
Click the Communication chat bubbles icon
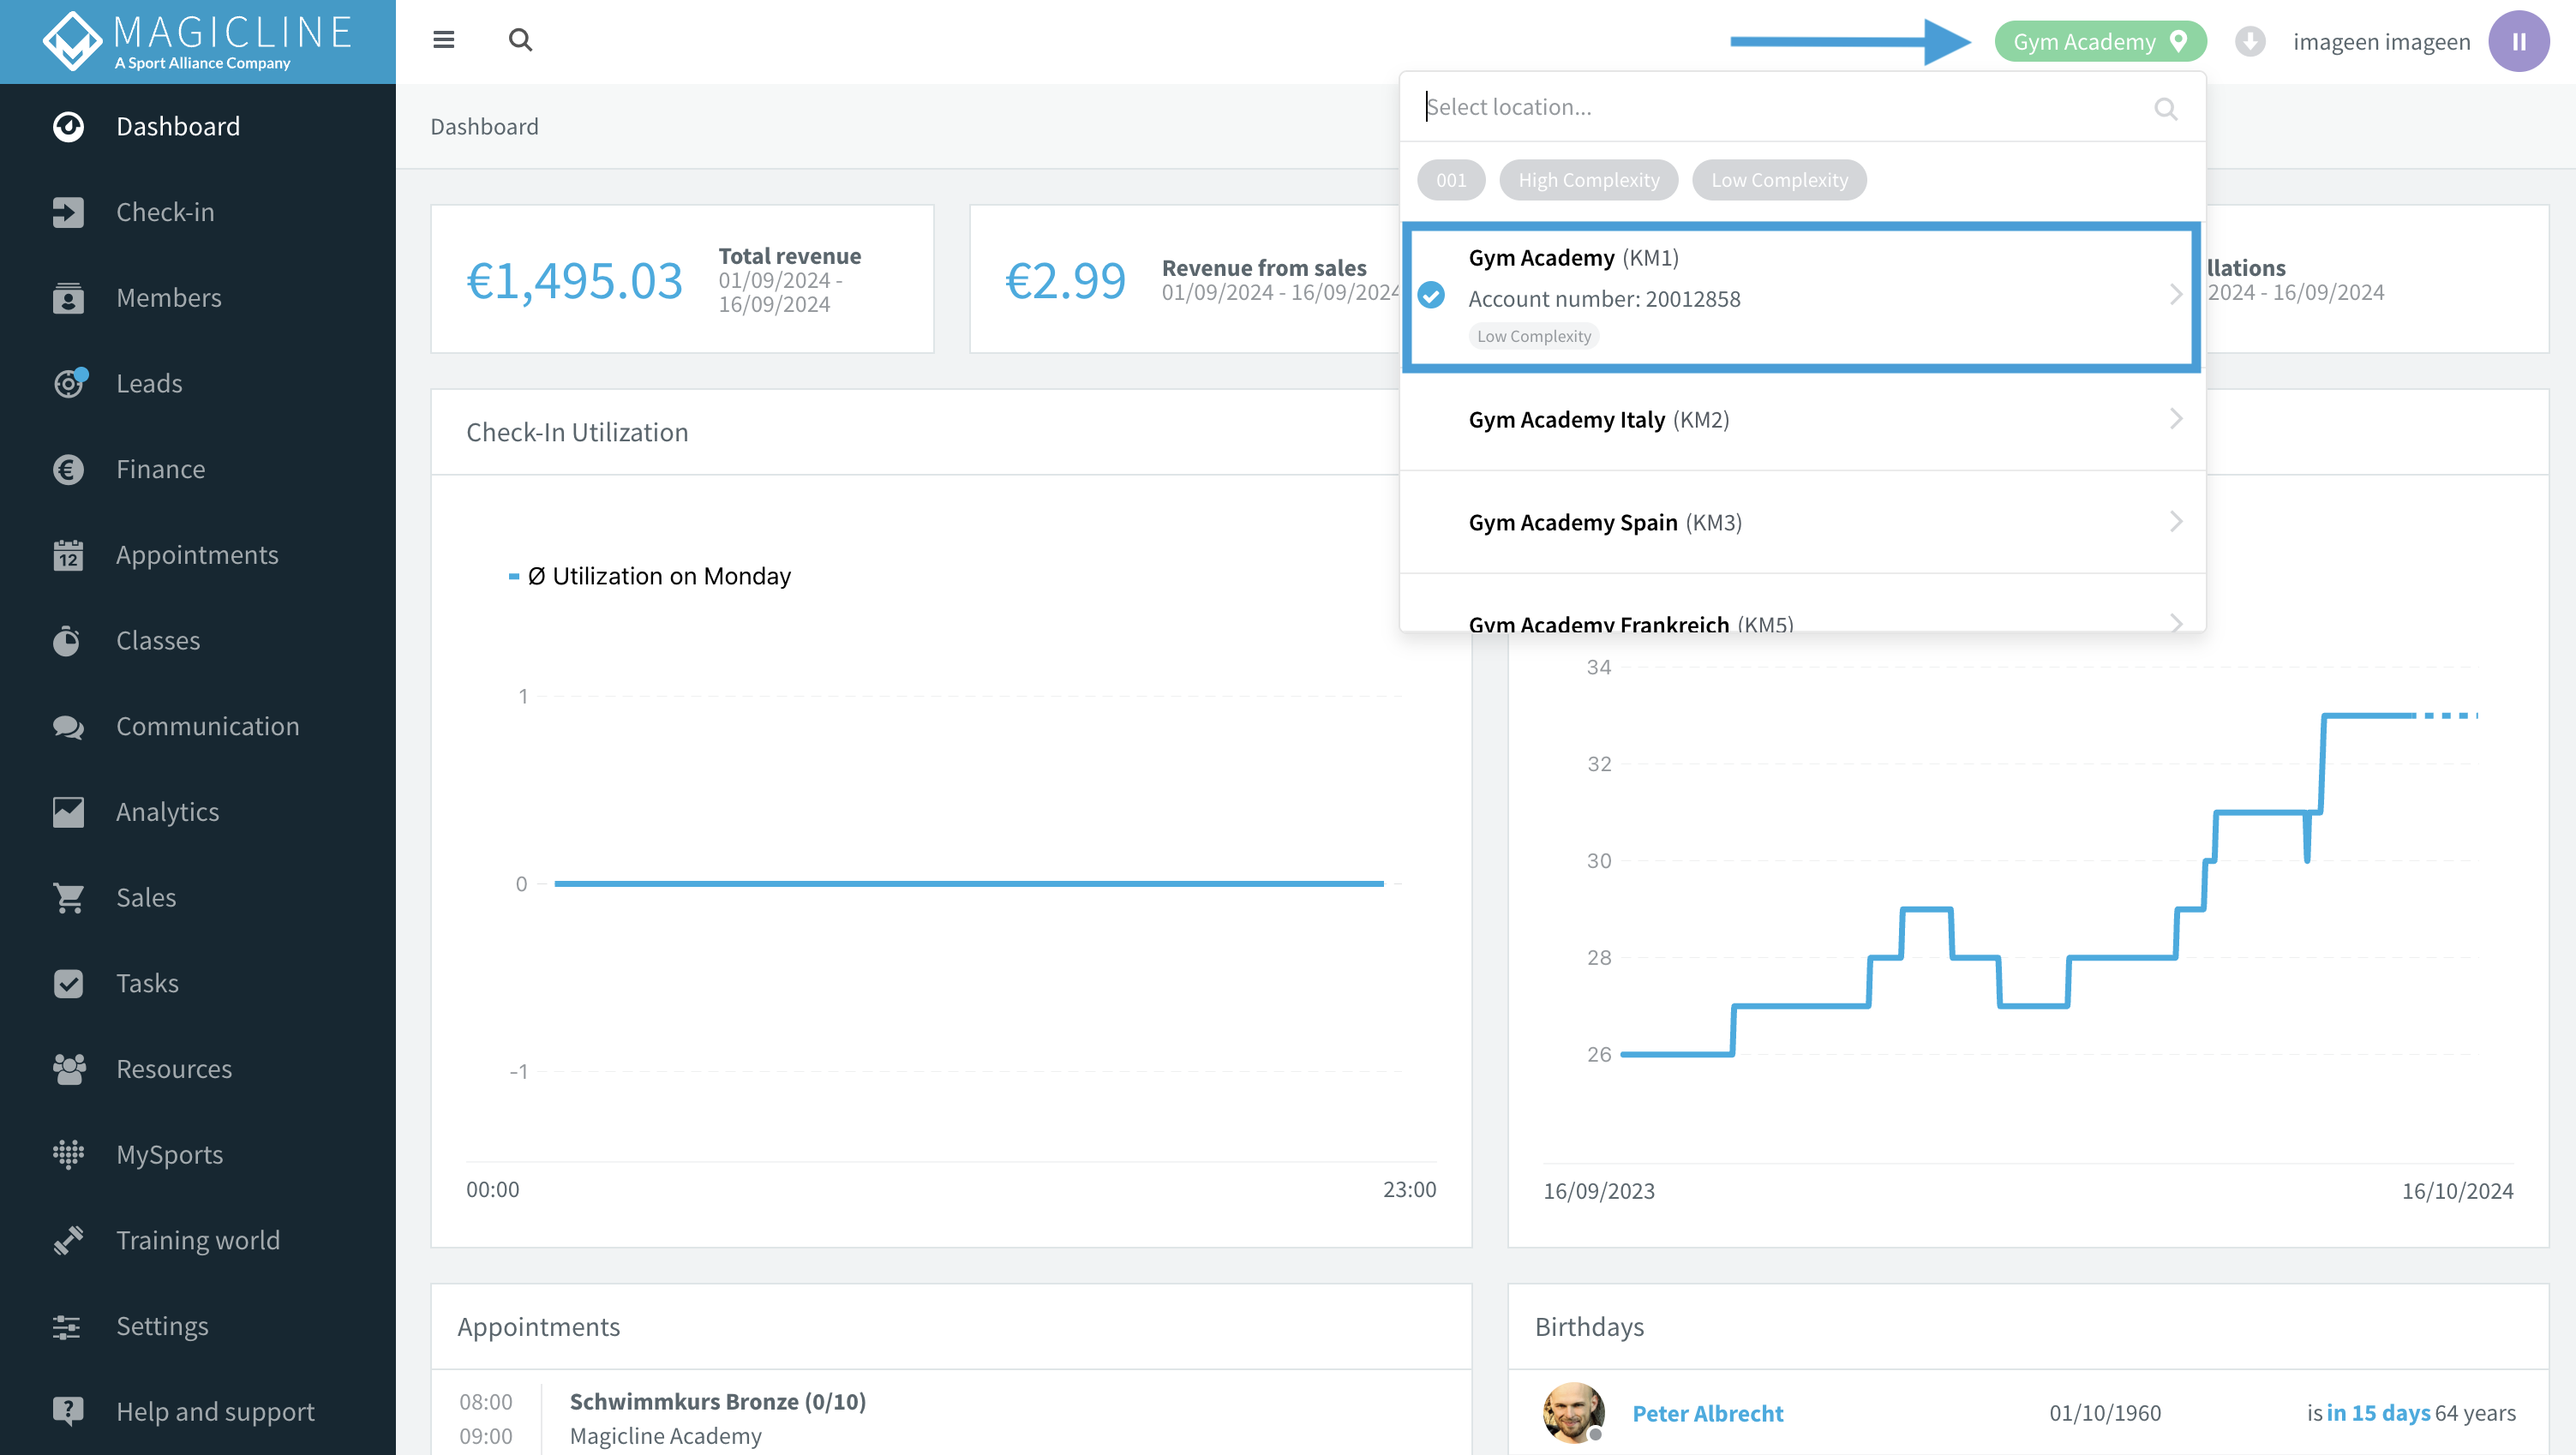[68, 727]
